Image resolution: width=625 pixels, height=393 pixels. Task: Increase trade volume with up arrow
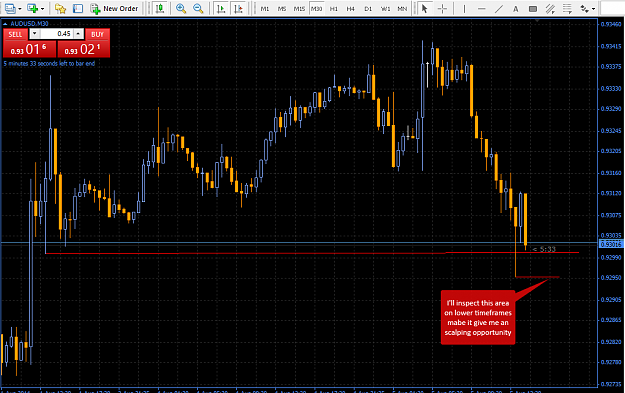pyautogui.click(x=79, y=34)
